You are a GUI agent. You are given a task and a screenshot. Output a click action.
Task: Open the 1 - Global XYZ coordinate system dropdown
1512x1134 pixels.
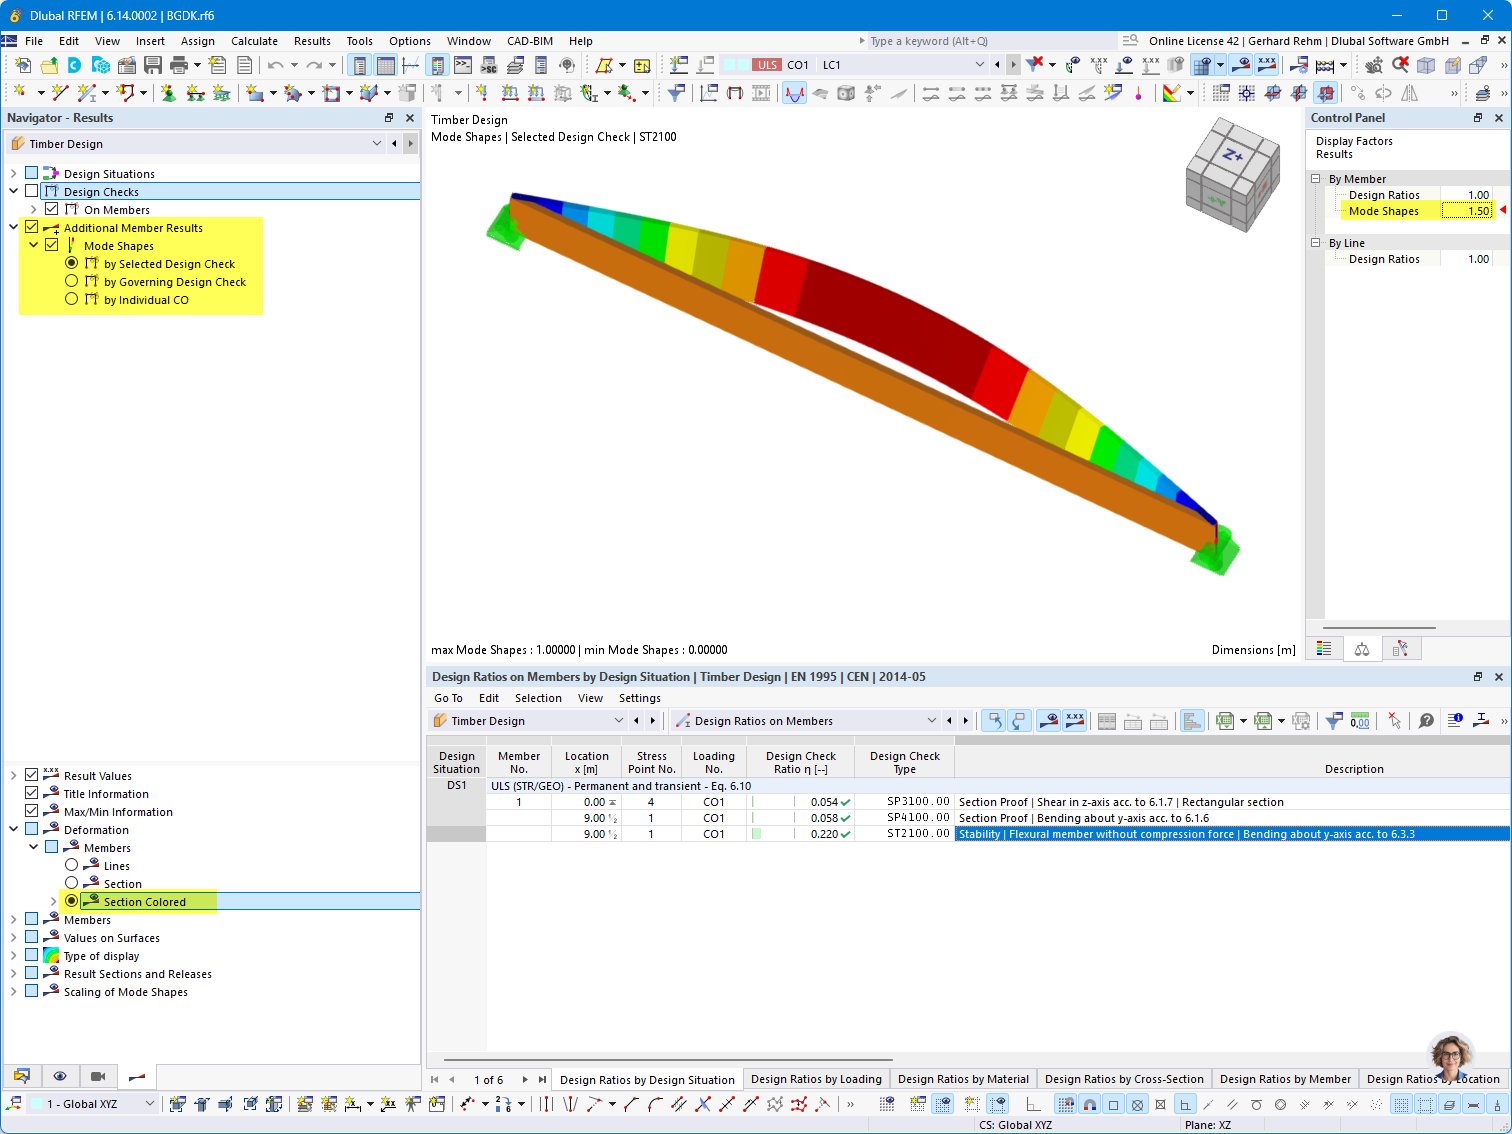[150, 1104]
